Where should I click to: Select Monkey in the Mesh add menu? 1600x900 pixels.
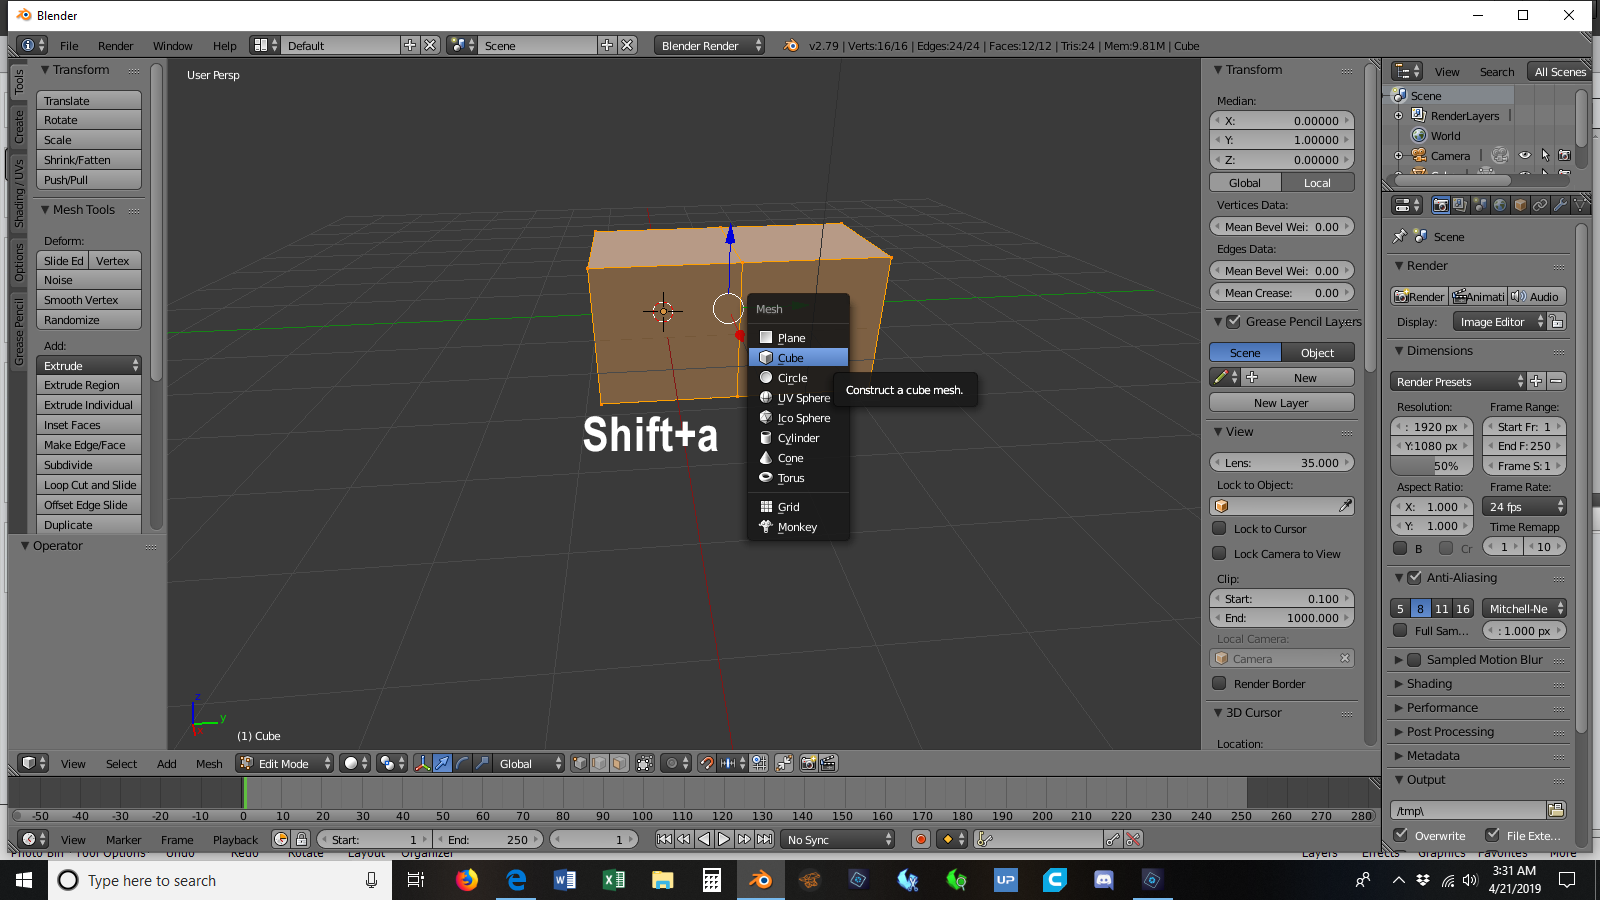coord(798,527)
